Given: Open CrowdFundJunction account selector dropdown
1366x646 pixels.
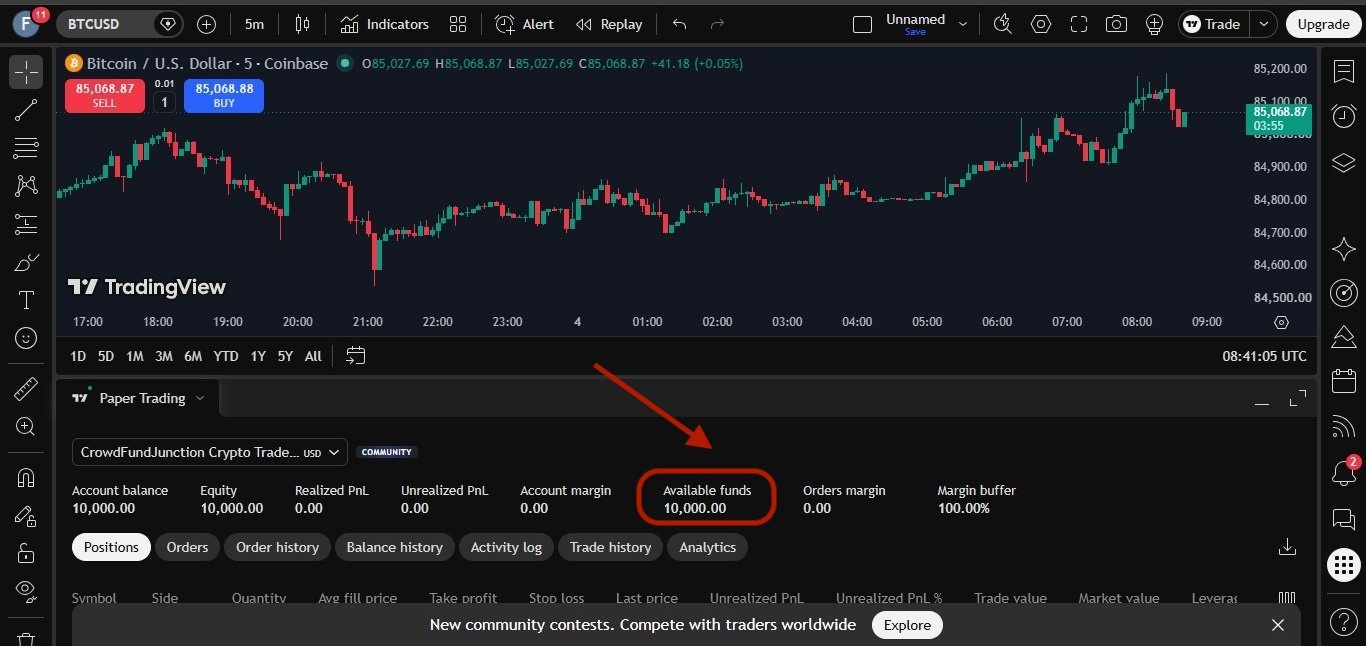Looking at the screenshot, I should coord(210,452).
